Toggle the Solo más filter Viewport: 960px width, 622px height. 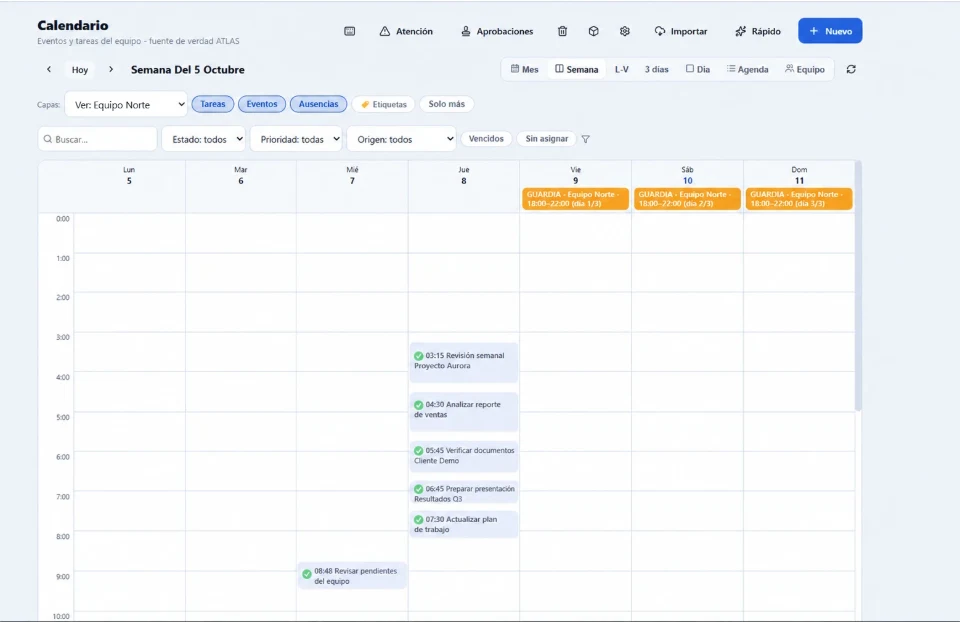447,104
